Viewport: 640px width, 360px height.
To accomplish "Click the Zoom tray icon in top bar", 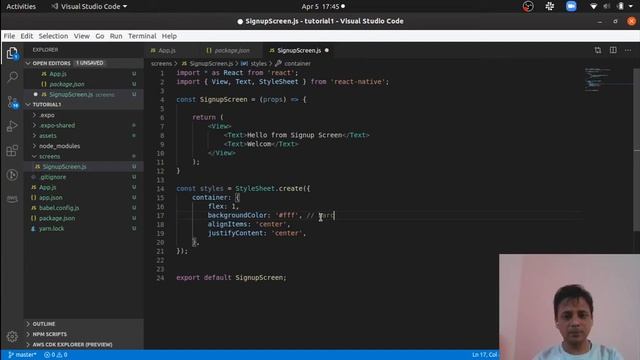I will (571, 7).
